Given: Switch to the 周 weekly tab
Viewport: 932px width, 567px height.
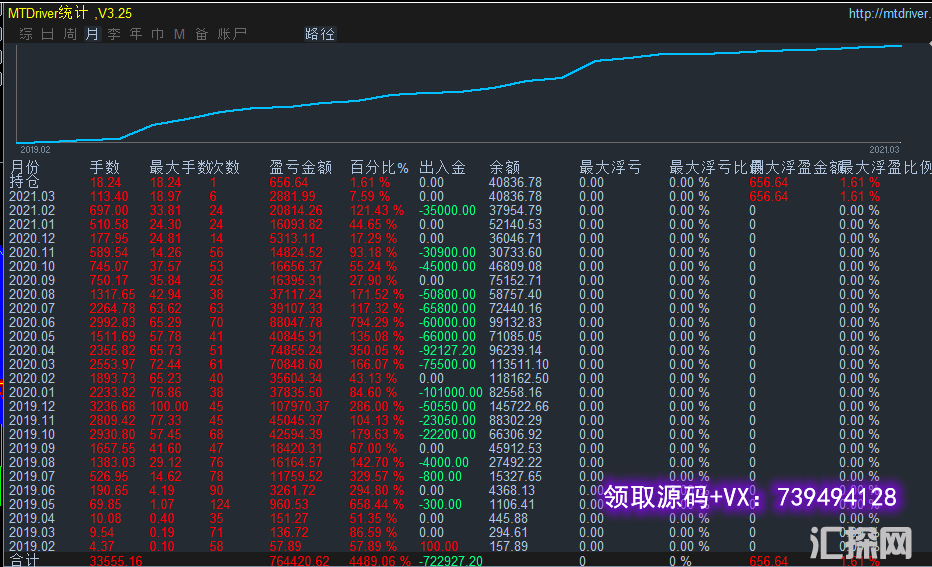Looking at the screenshot, I should [x=70, y=34].
